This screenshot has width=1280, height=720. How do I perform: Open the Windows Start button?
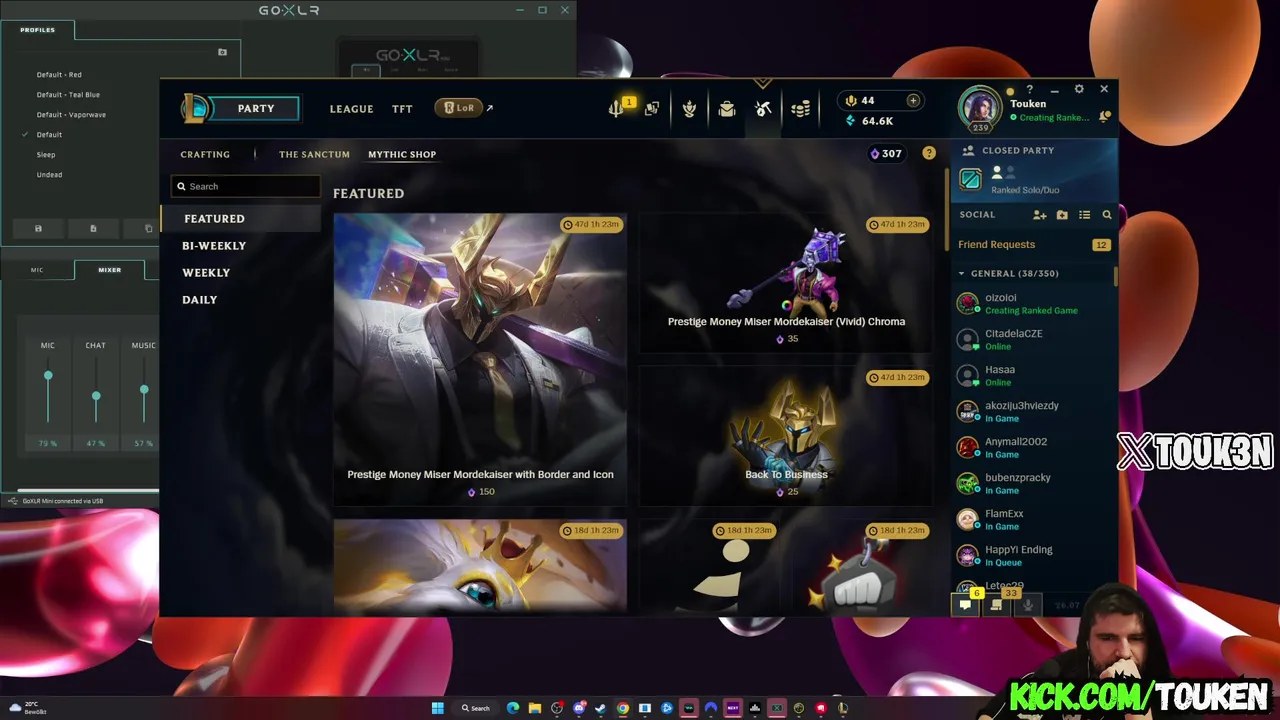(x=437, y=708)
